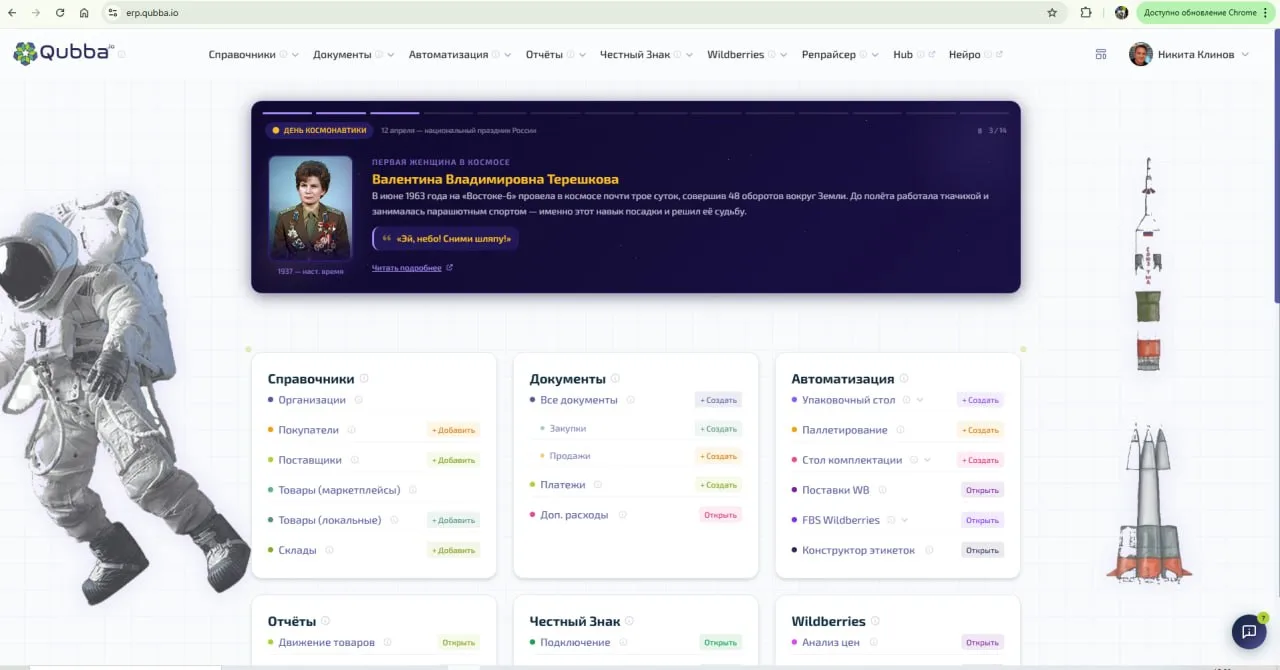The width and height of the screenshot is (1280, 670).
Task: Click the browser home button
Action: 84,13
